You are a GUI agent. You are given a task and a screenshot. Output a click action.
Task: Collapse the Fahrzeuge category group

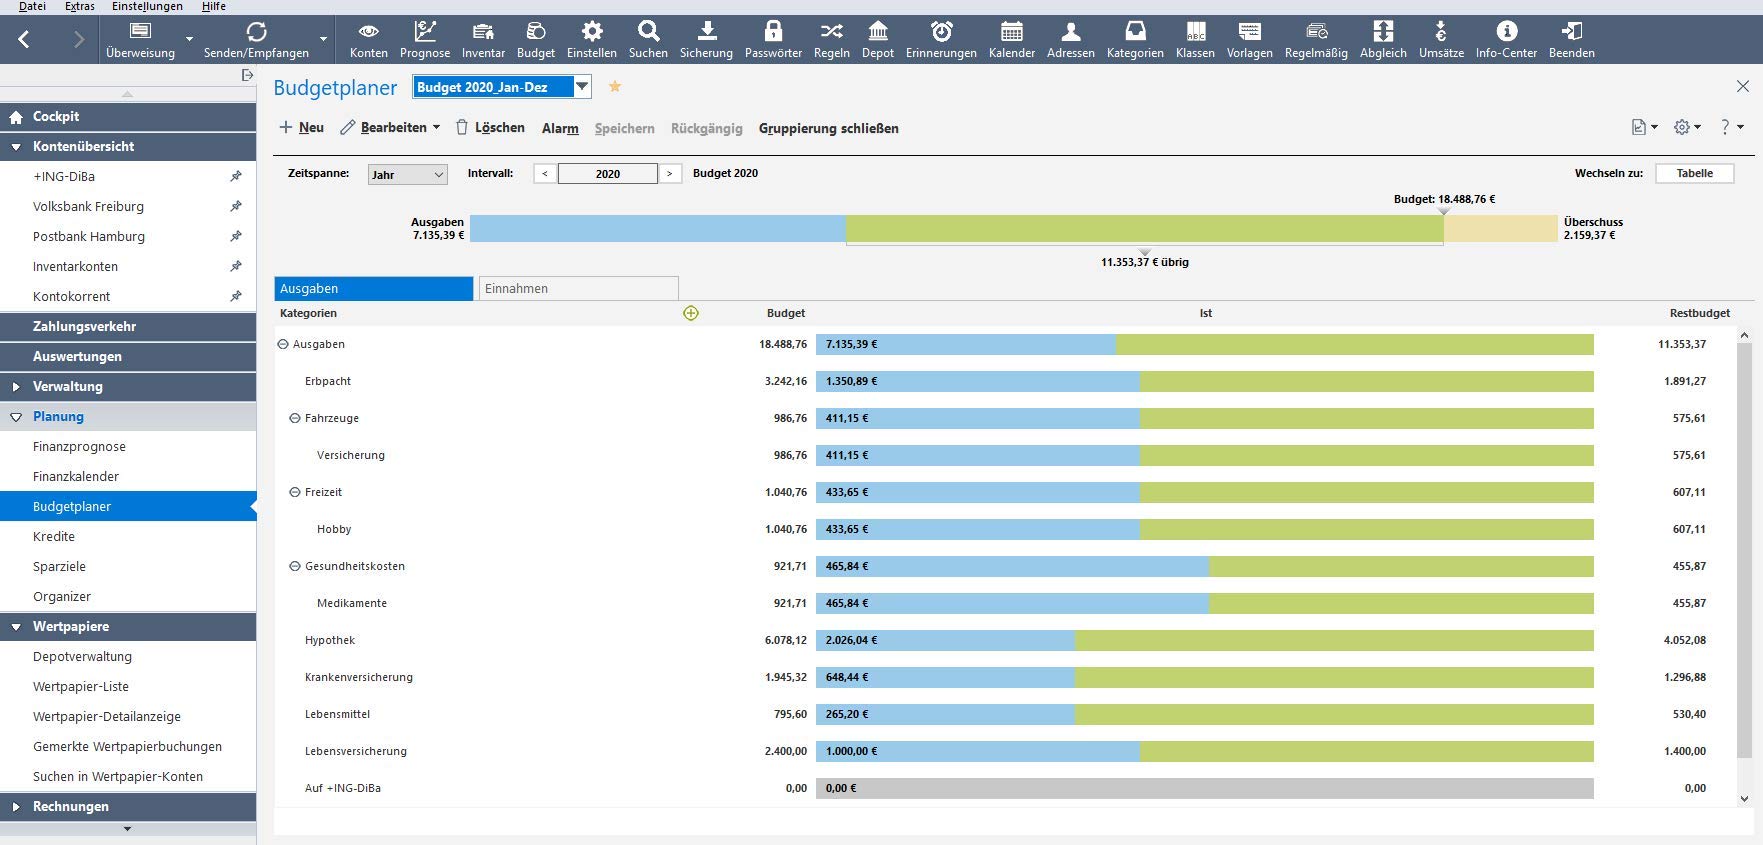(295, 418)
